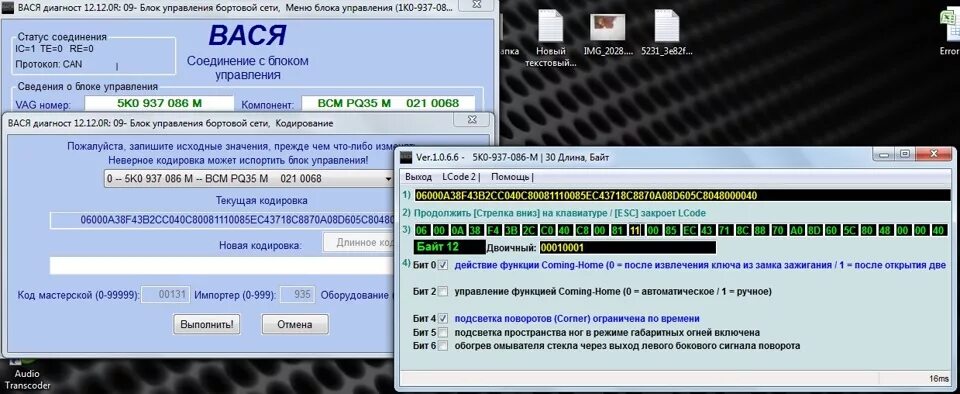Select byte cell 2C

tap(529, 230)
